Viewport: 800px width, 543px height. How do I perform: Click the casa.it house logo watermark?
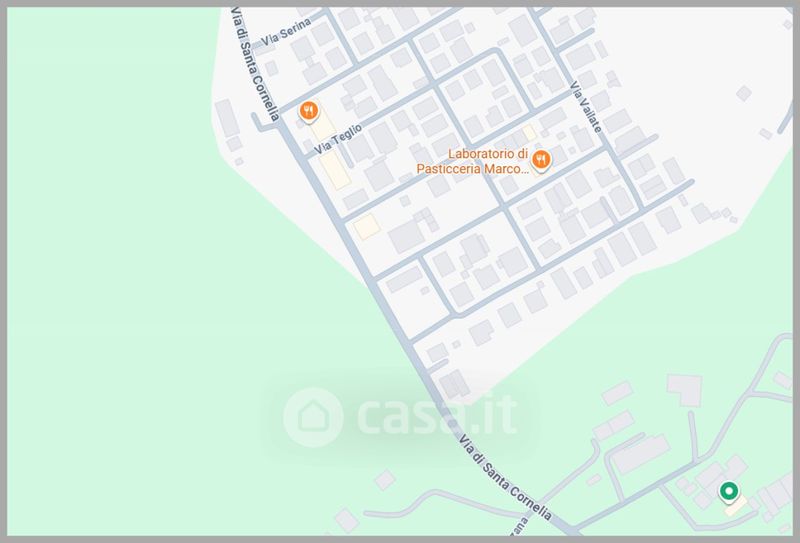coord(313,417)
